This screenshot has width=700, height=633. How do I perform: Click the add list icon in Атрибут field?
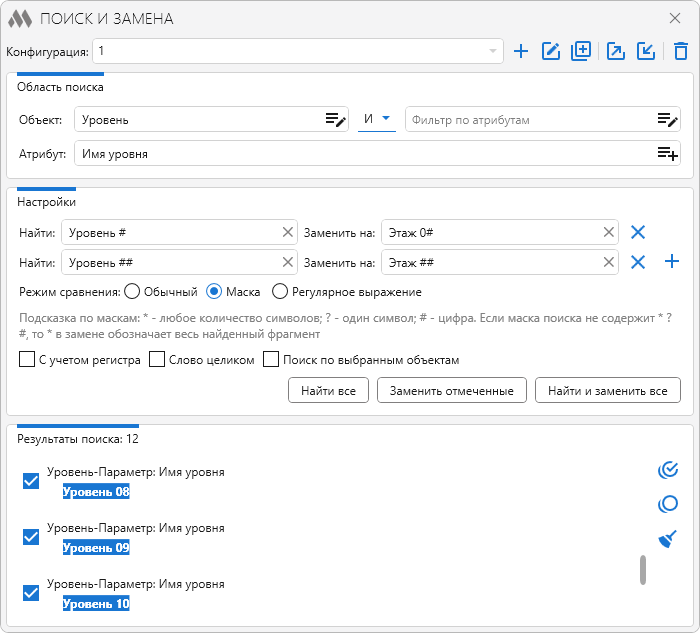[x=667, y=153]
